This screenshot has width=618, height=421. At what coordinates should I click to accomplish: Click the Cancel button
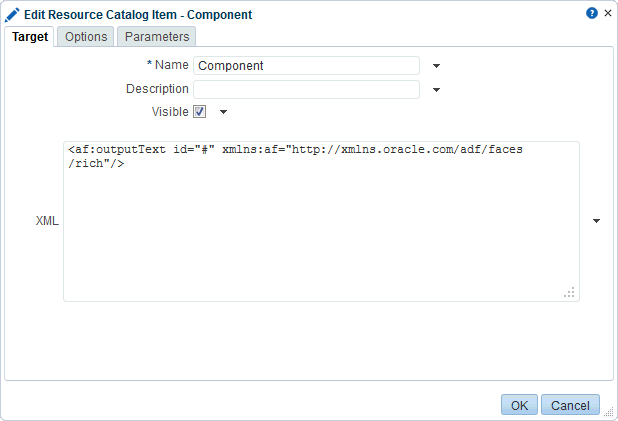[570, 405]
